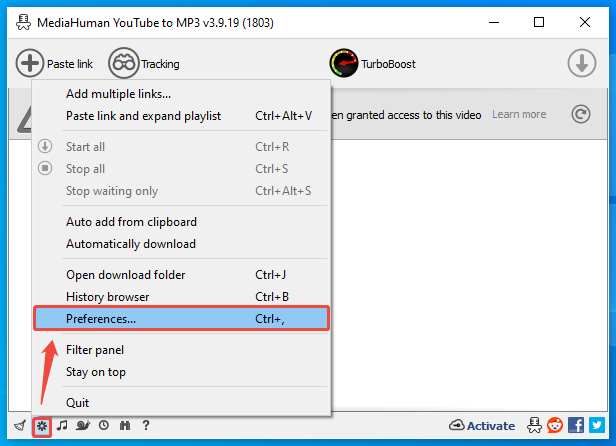Click the retry circular arrow icon
Image resolution: width=616 pixels, height=446 pixels.
pos(581,114)
